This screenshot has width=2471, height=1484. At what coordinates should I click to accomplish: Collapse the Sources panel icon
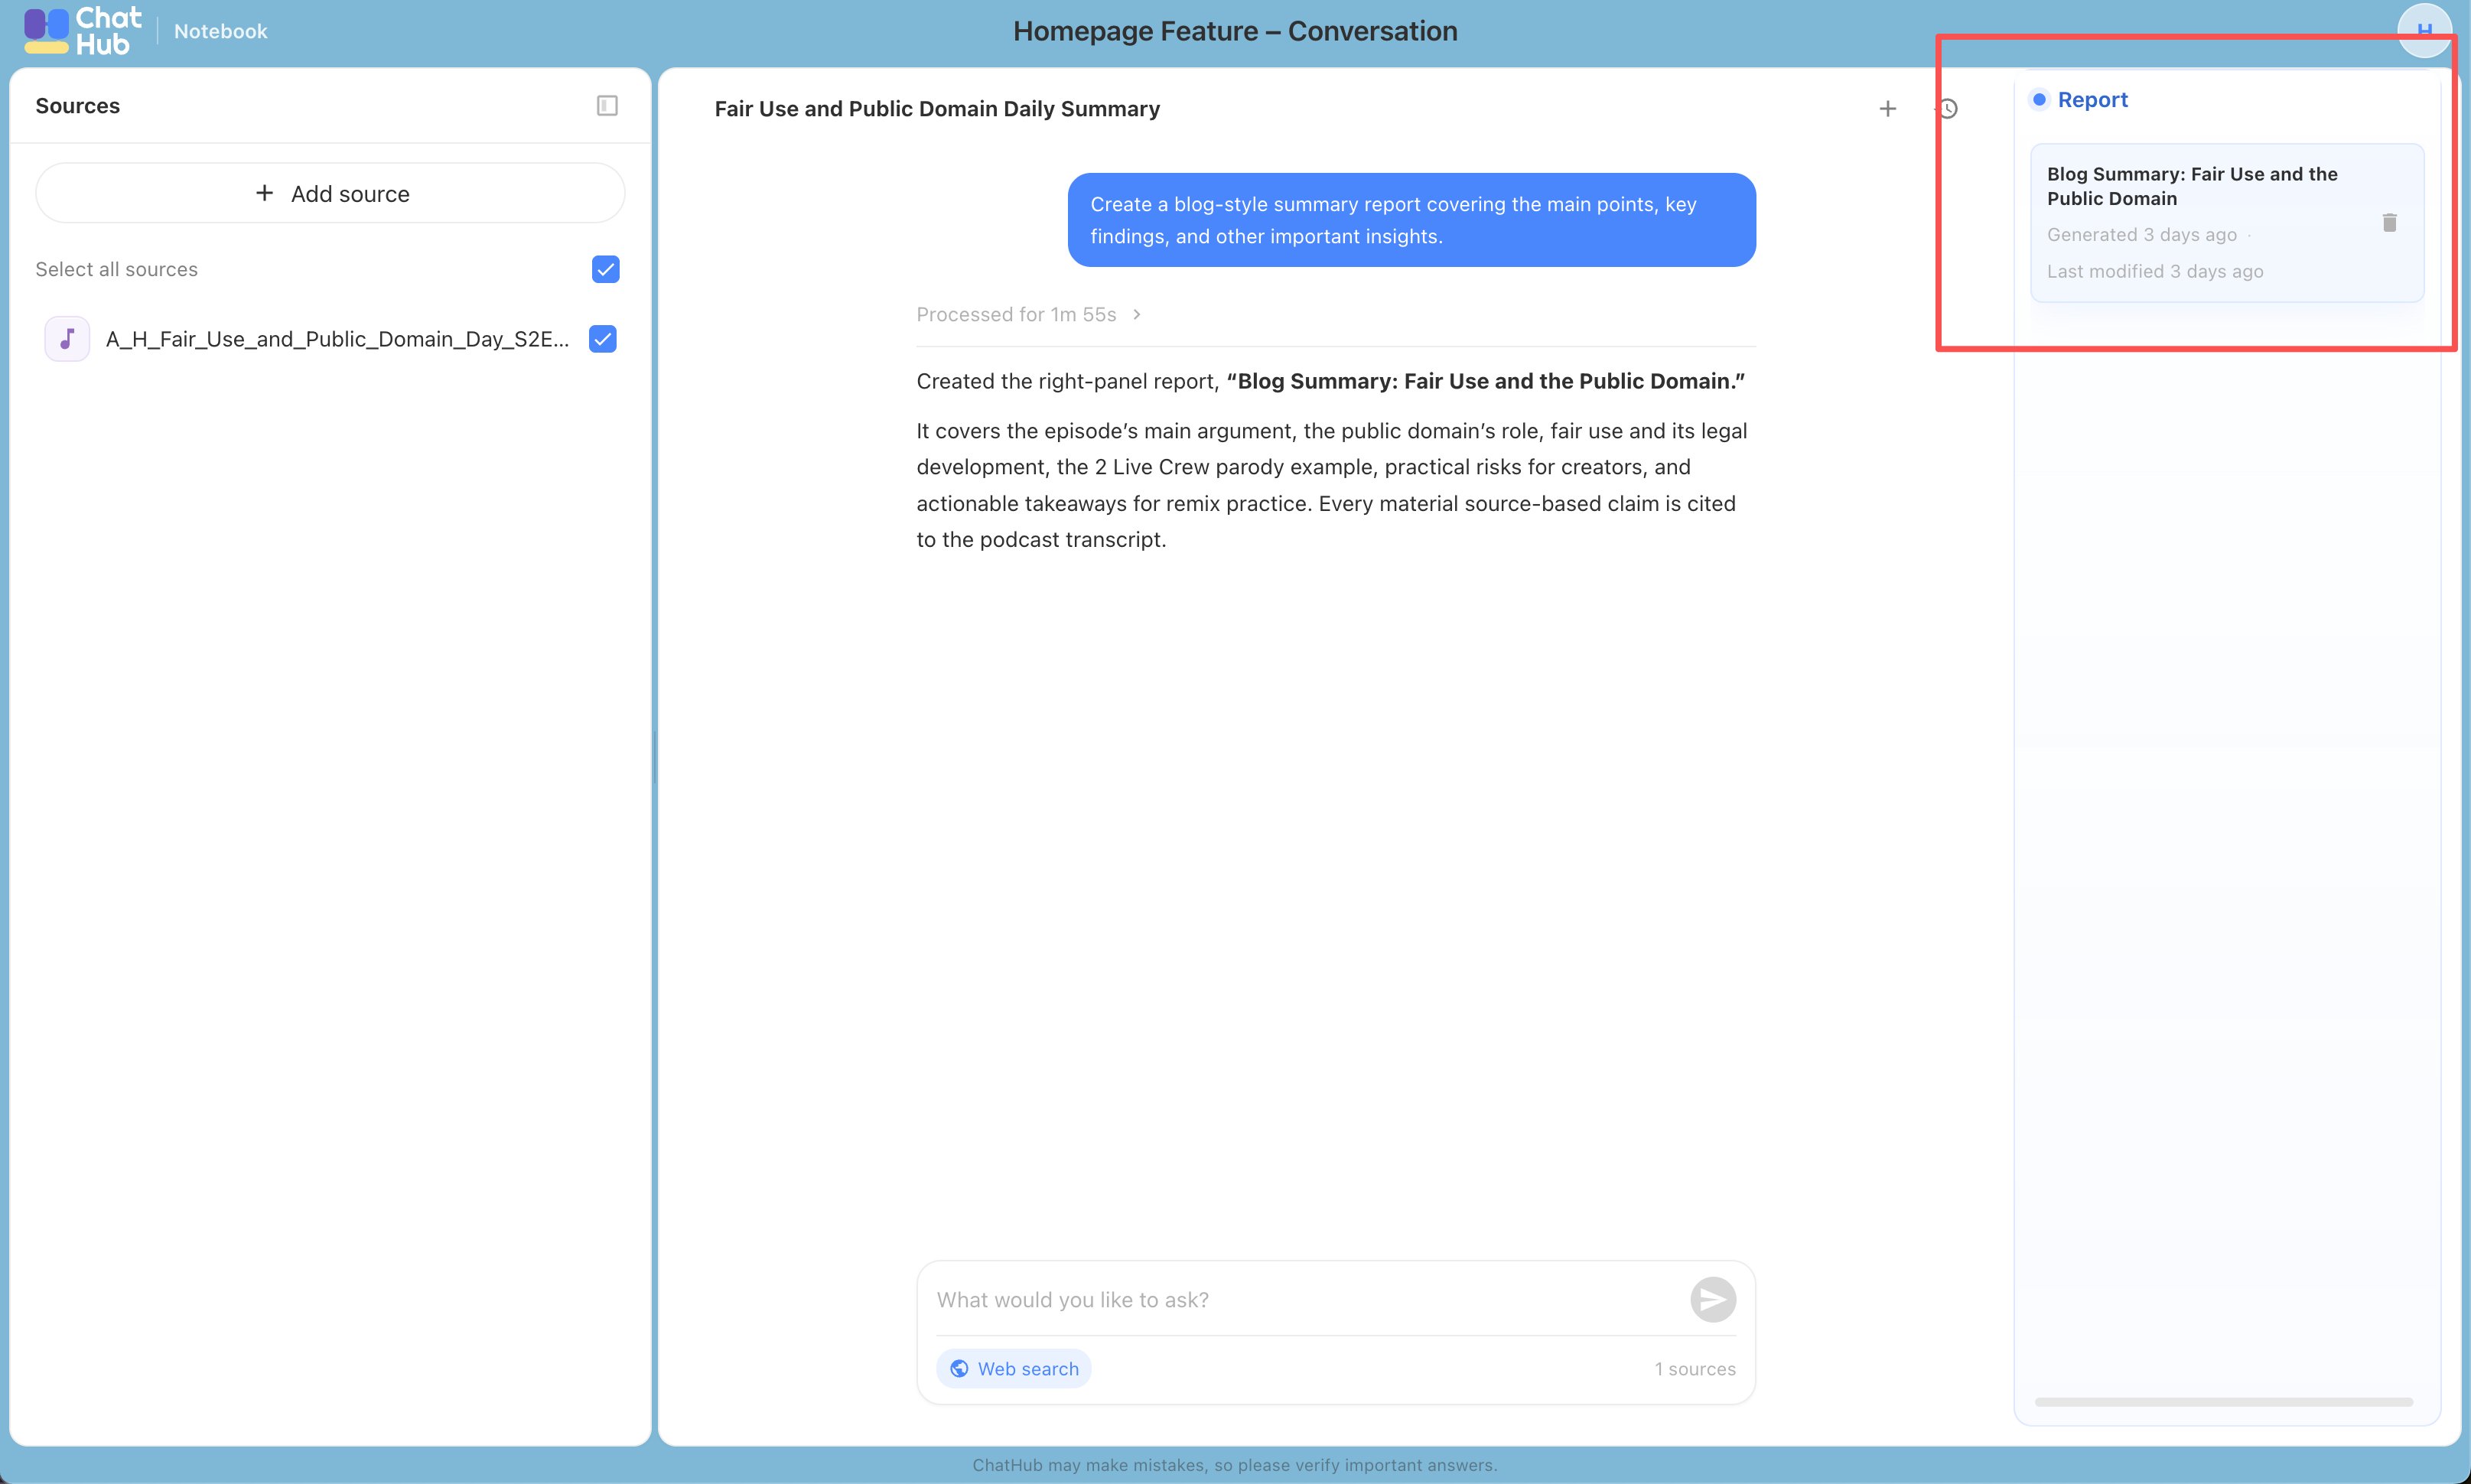point(607,105)
